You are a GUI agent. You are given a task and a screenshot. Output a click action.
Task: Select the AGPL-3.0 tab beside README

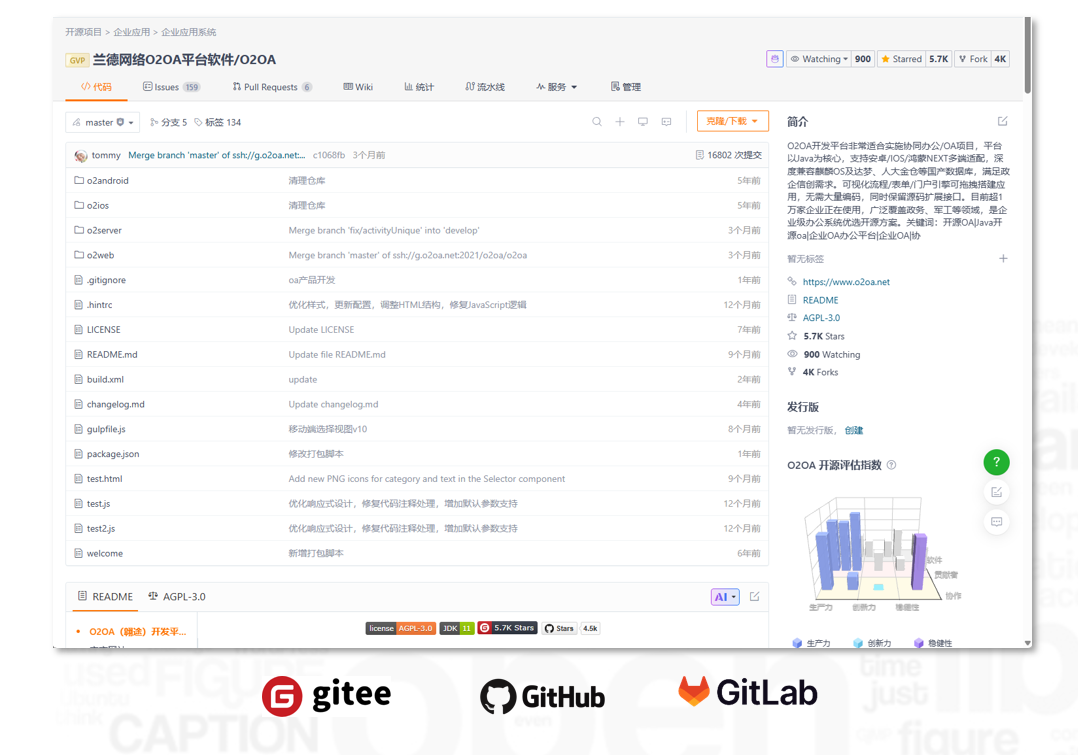(x=177, y=597)
